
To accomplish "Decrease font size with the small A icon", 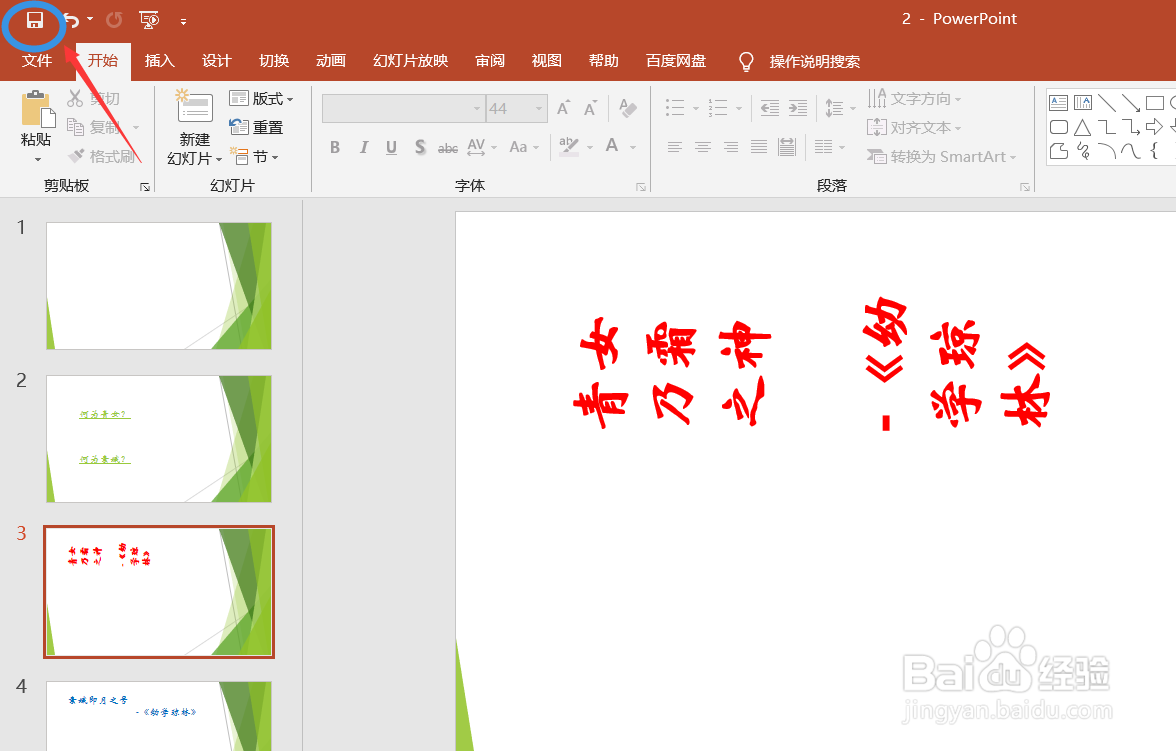I will [x=591, y=109].
